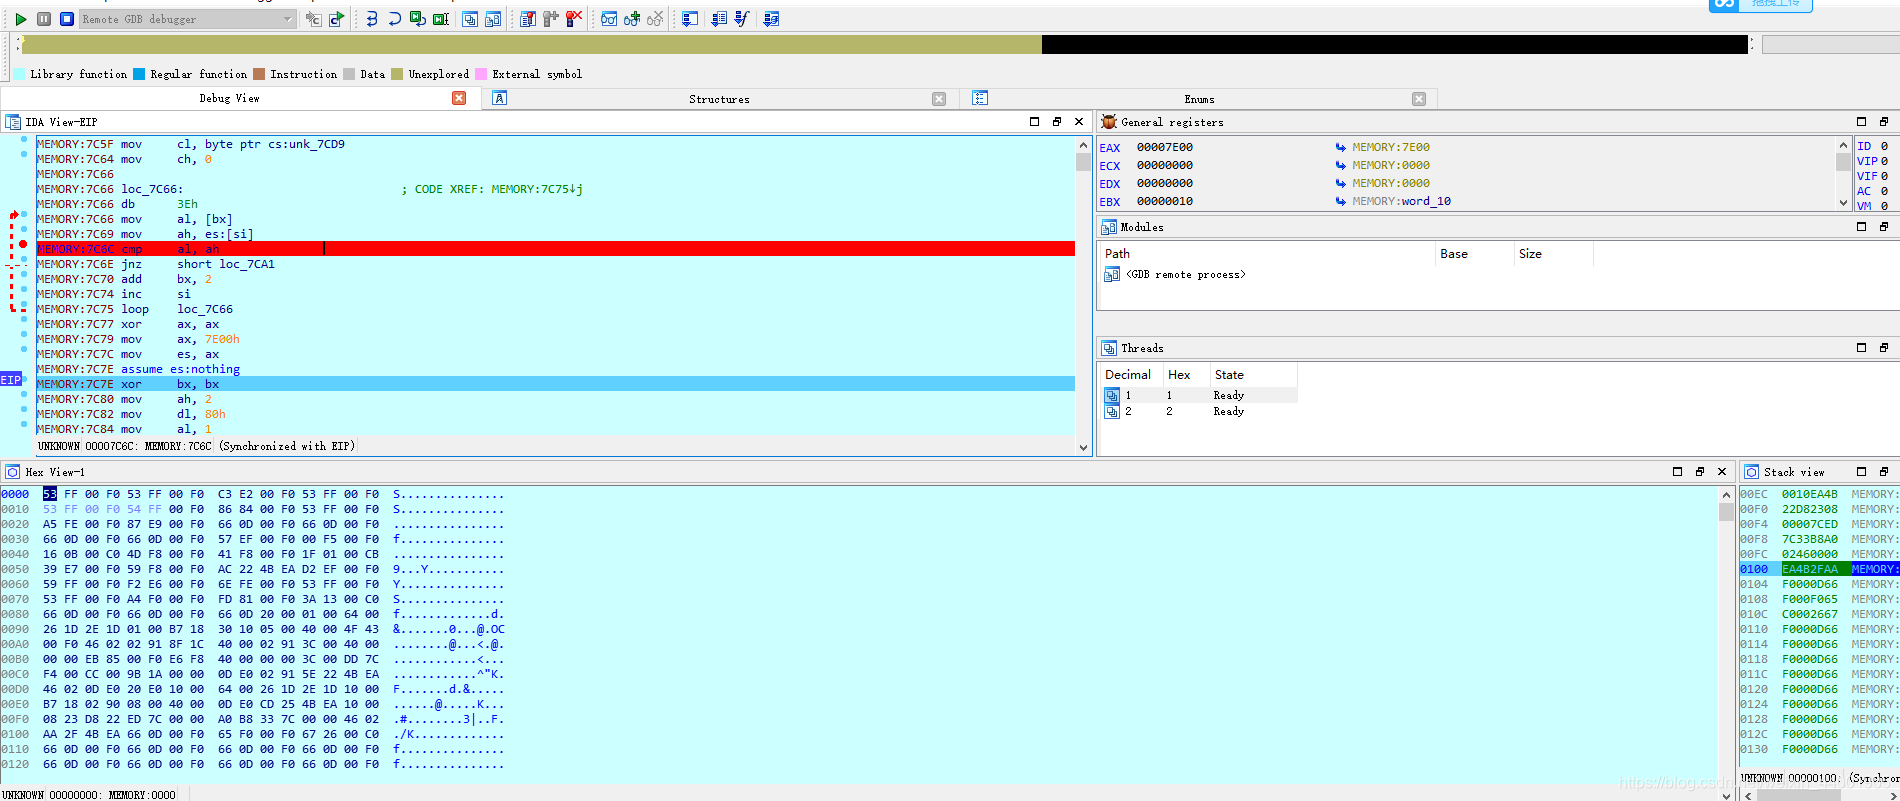
Task: Open the modules window toolbar icon
Action: coord(493,19)
